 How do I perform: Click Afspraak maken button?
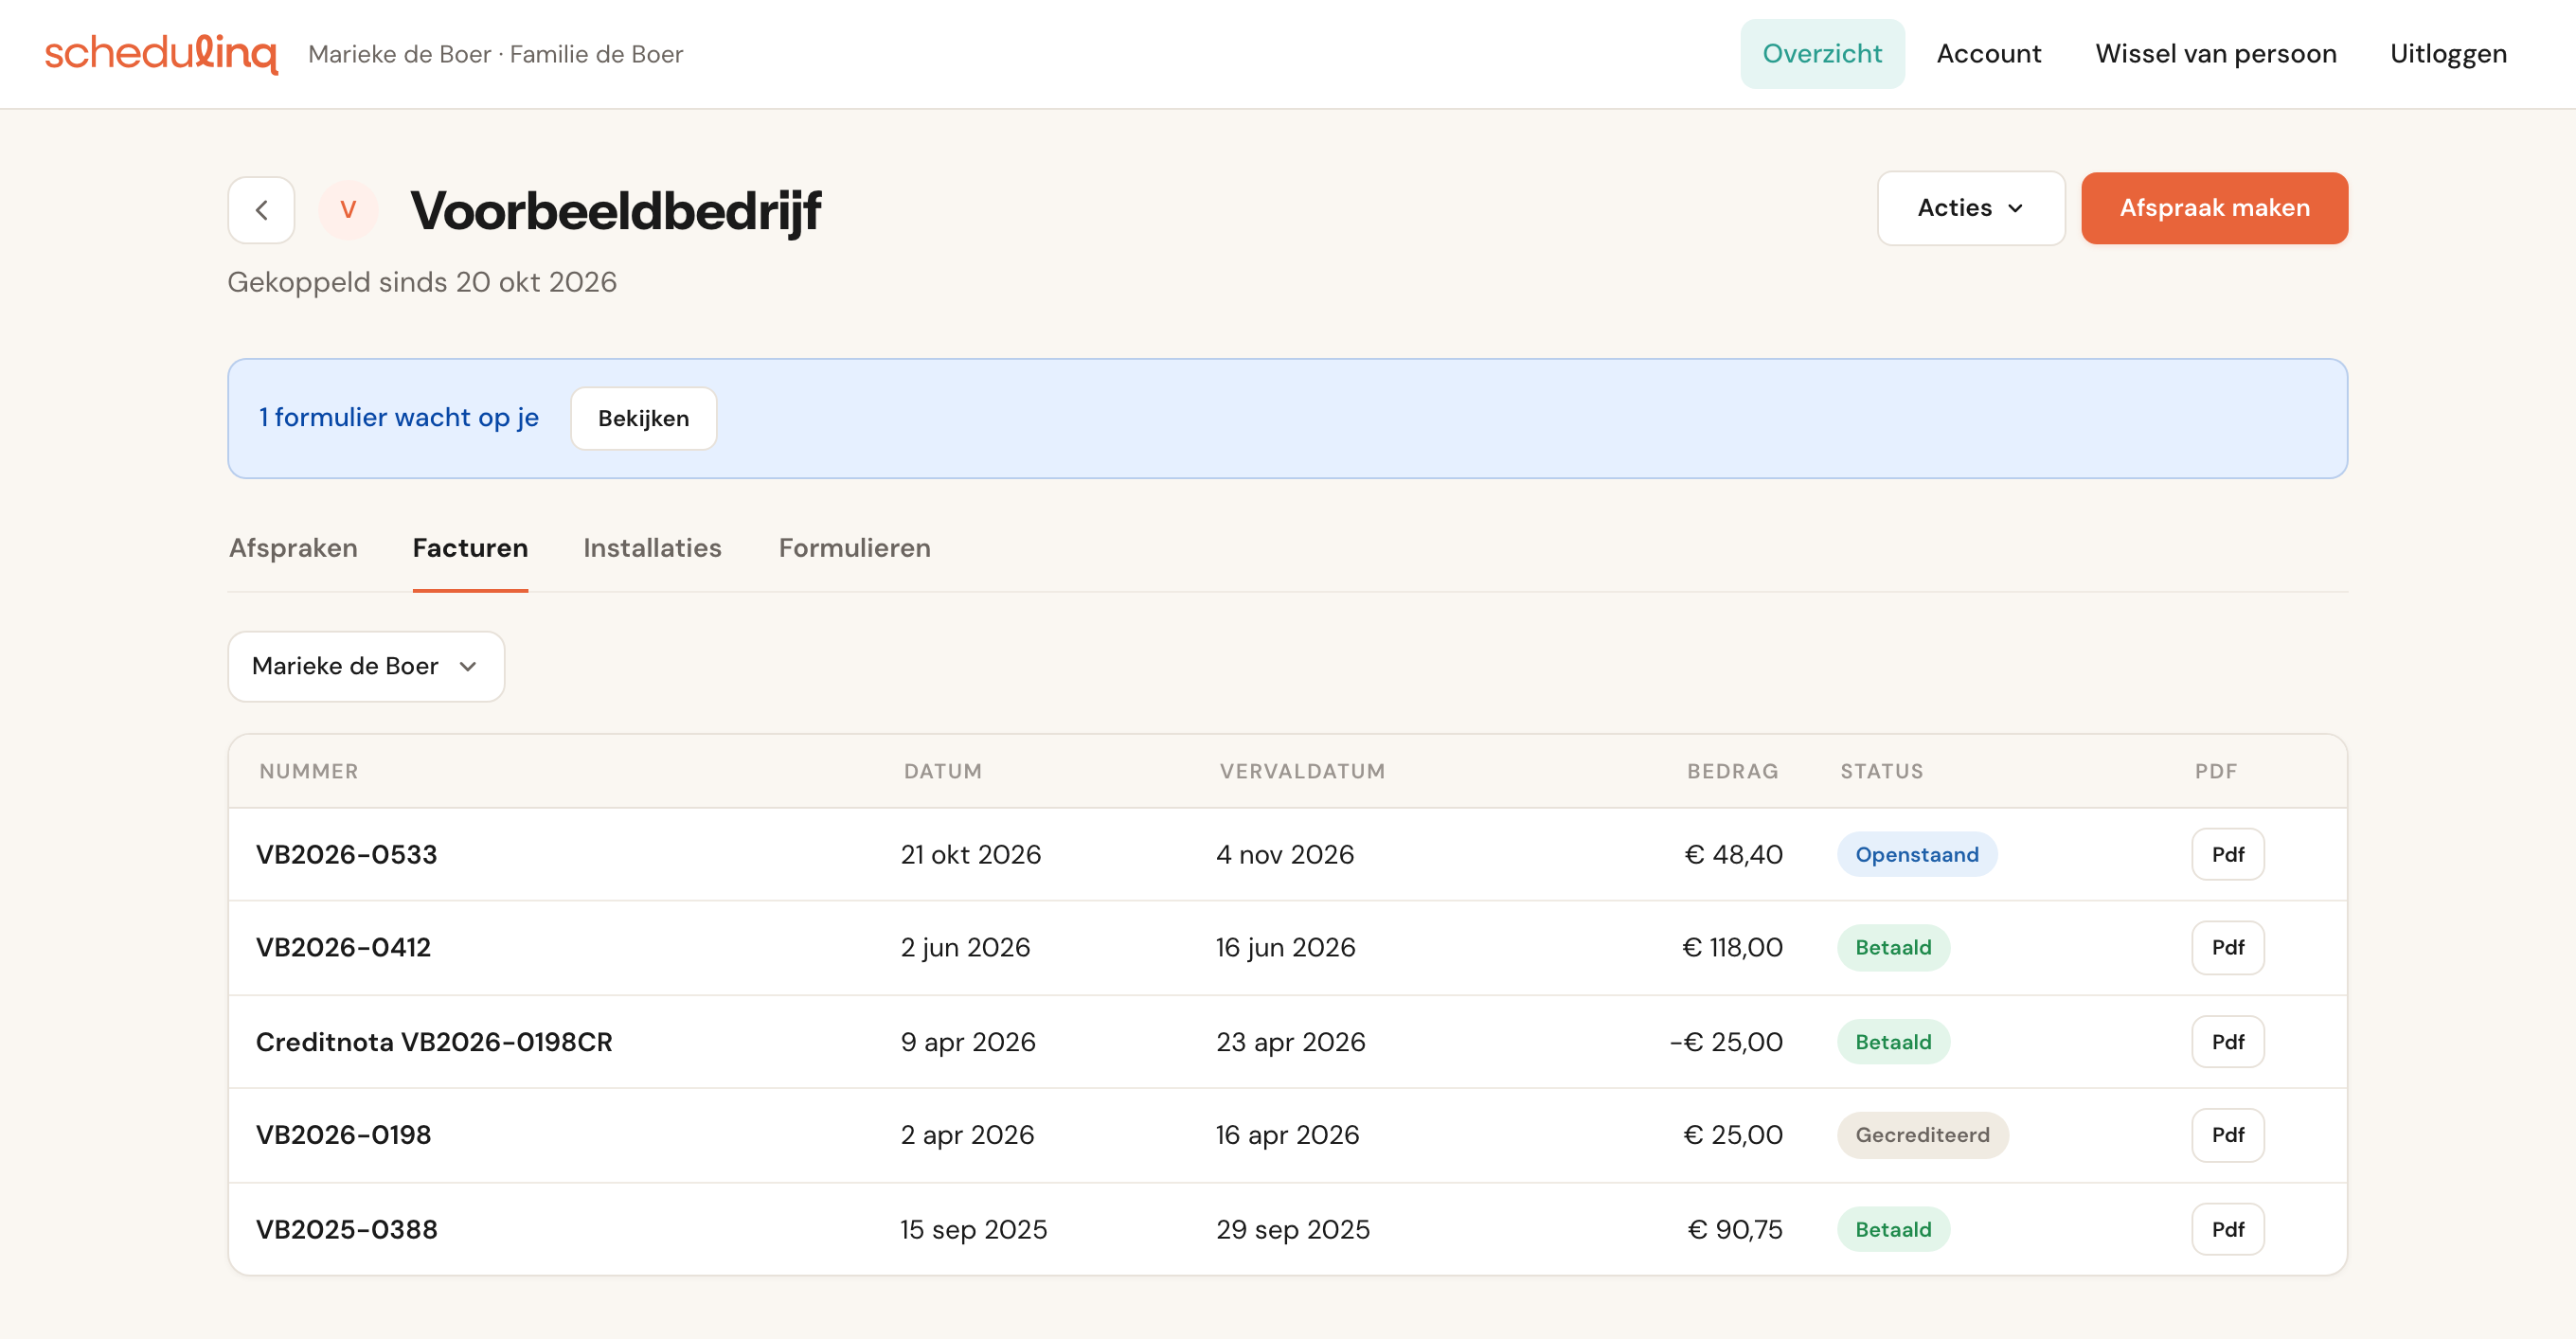click(x=2214, y=208)
